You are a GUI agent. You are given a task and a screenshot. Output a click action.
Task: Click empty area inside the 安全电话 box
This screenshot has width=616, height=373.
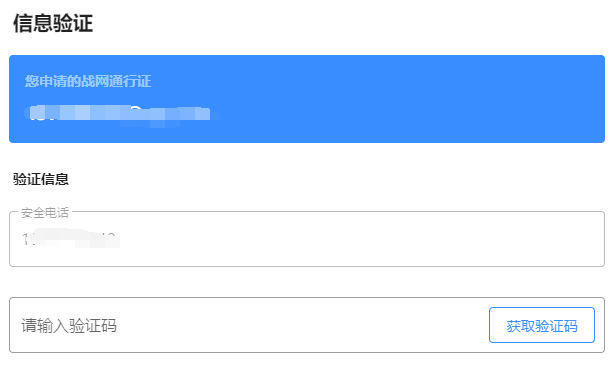[x=354, y=240]
